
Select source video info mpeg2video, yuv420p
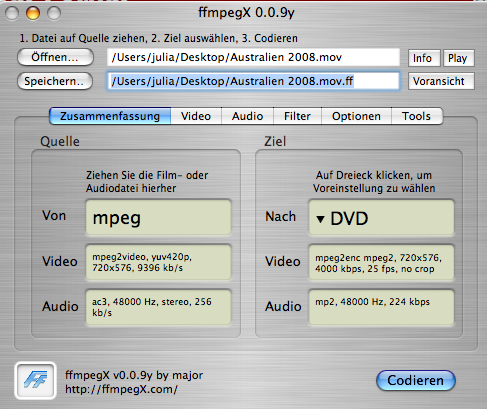(x=158, y=262)
